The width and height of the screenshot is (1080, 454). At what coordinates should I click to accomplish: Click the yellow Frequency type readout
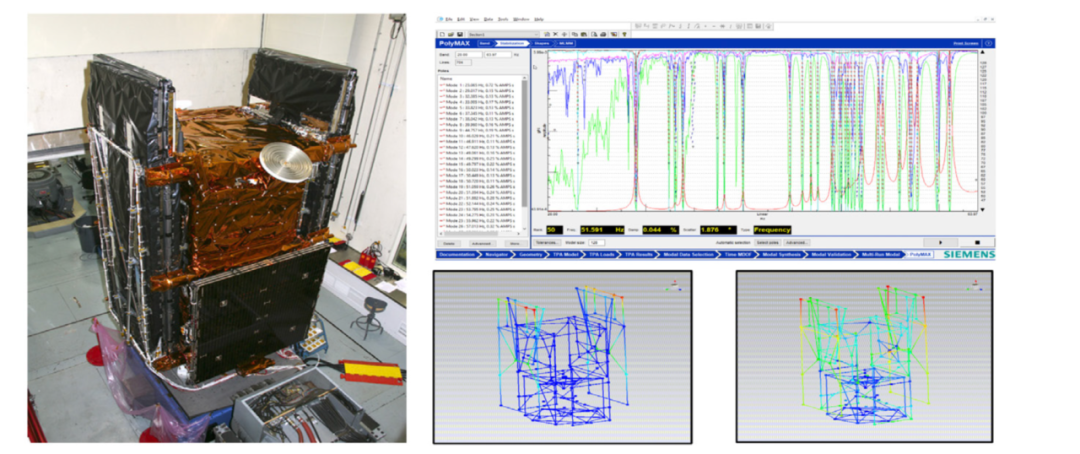point(773,230)
